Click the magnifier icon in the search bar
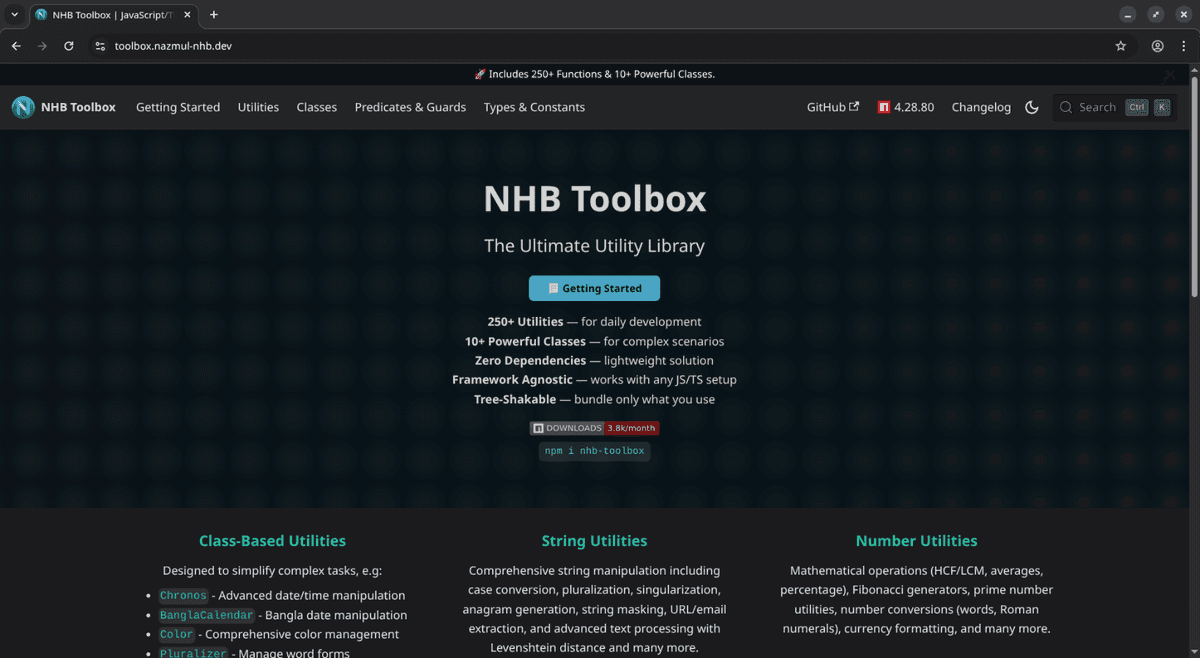 (1065, 107)
